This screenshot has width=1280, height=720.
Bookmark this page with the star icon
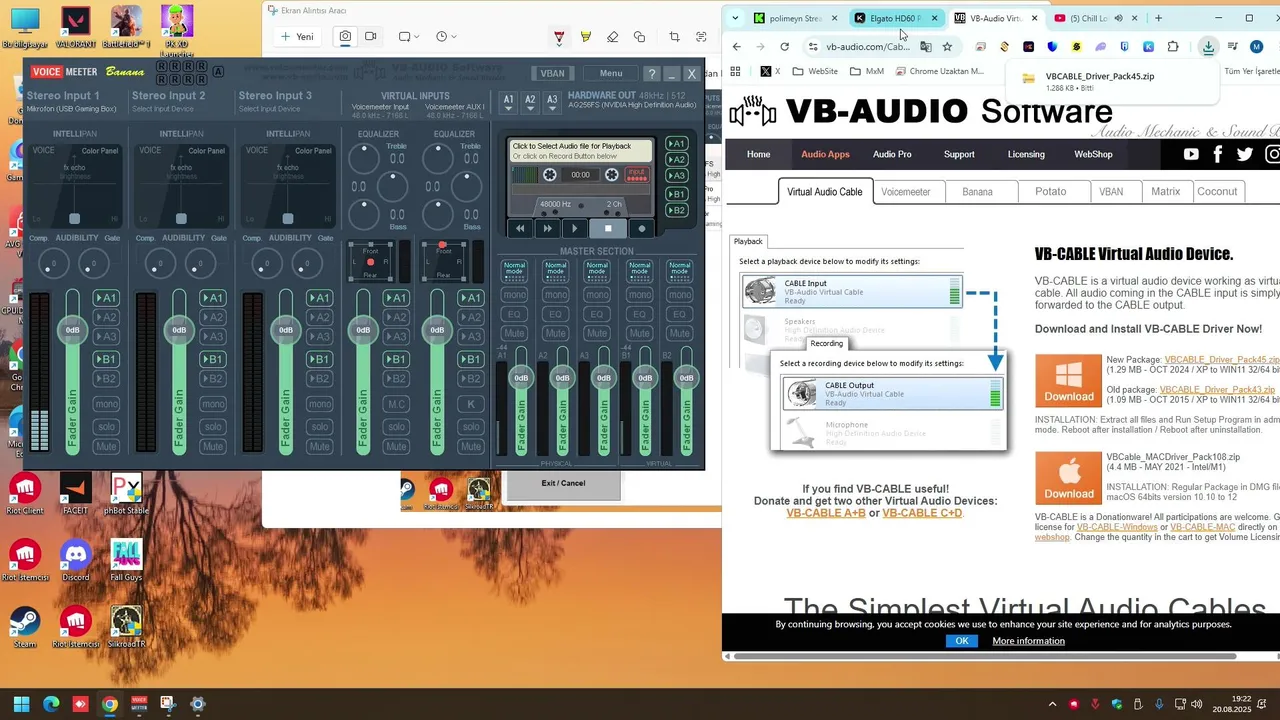point(947,47)
